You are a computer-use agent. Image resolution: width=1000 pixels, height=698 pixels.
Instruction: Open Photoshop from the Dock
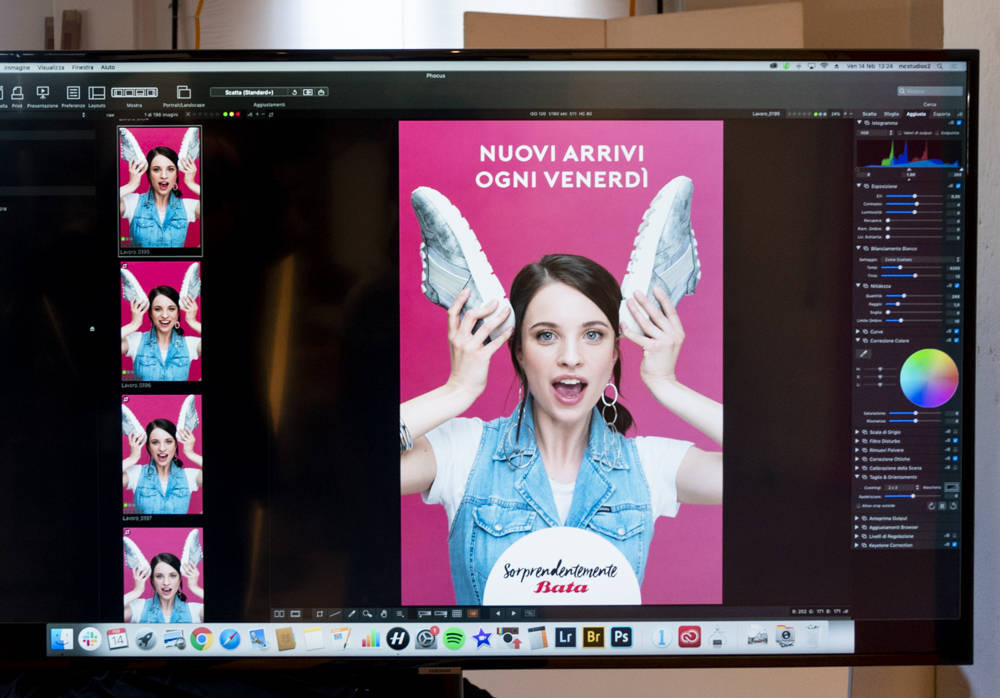coord(621,637)
